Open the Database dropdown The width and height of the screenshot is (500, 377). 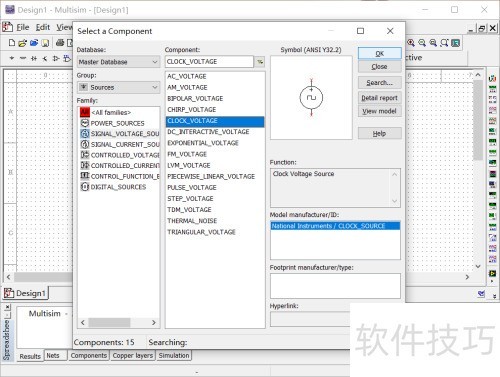pos(155,62)
